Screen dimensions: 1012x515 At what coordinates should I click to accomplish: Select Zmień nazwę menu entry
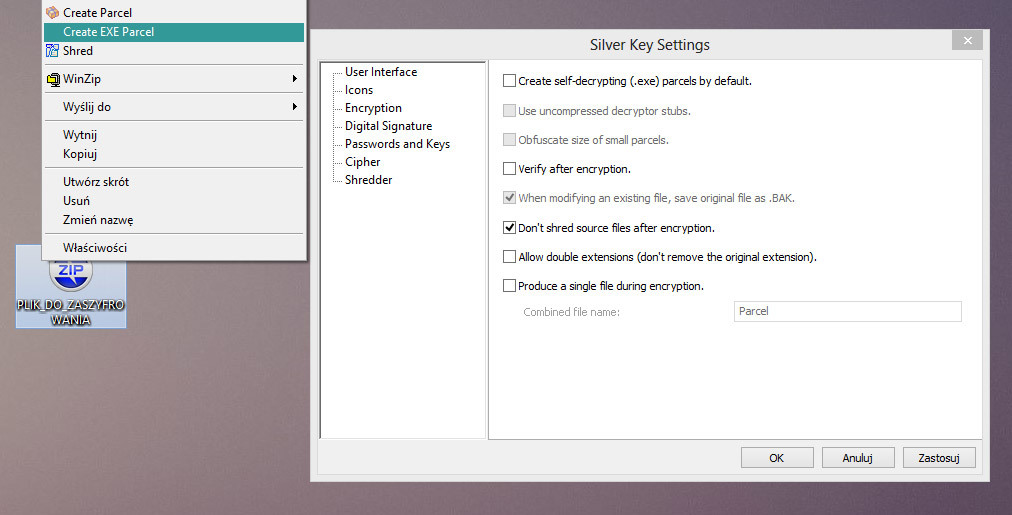(x=174, y=219)
